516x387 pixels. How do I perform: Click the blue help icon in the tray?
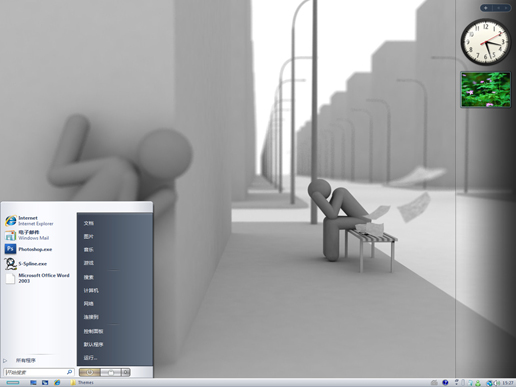[445, 383]
